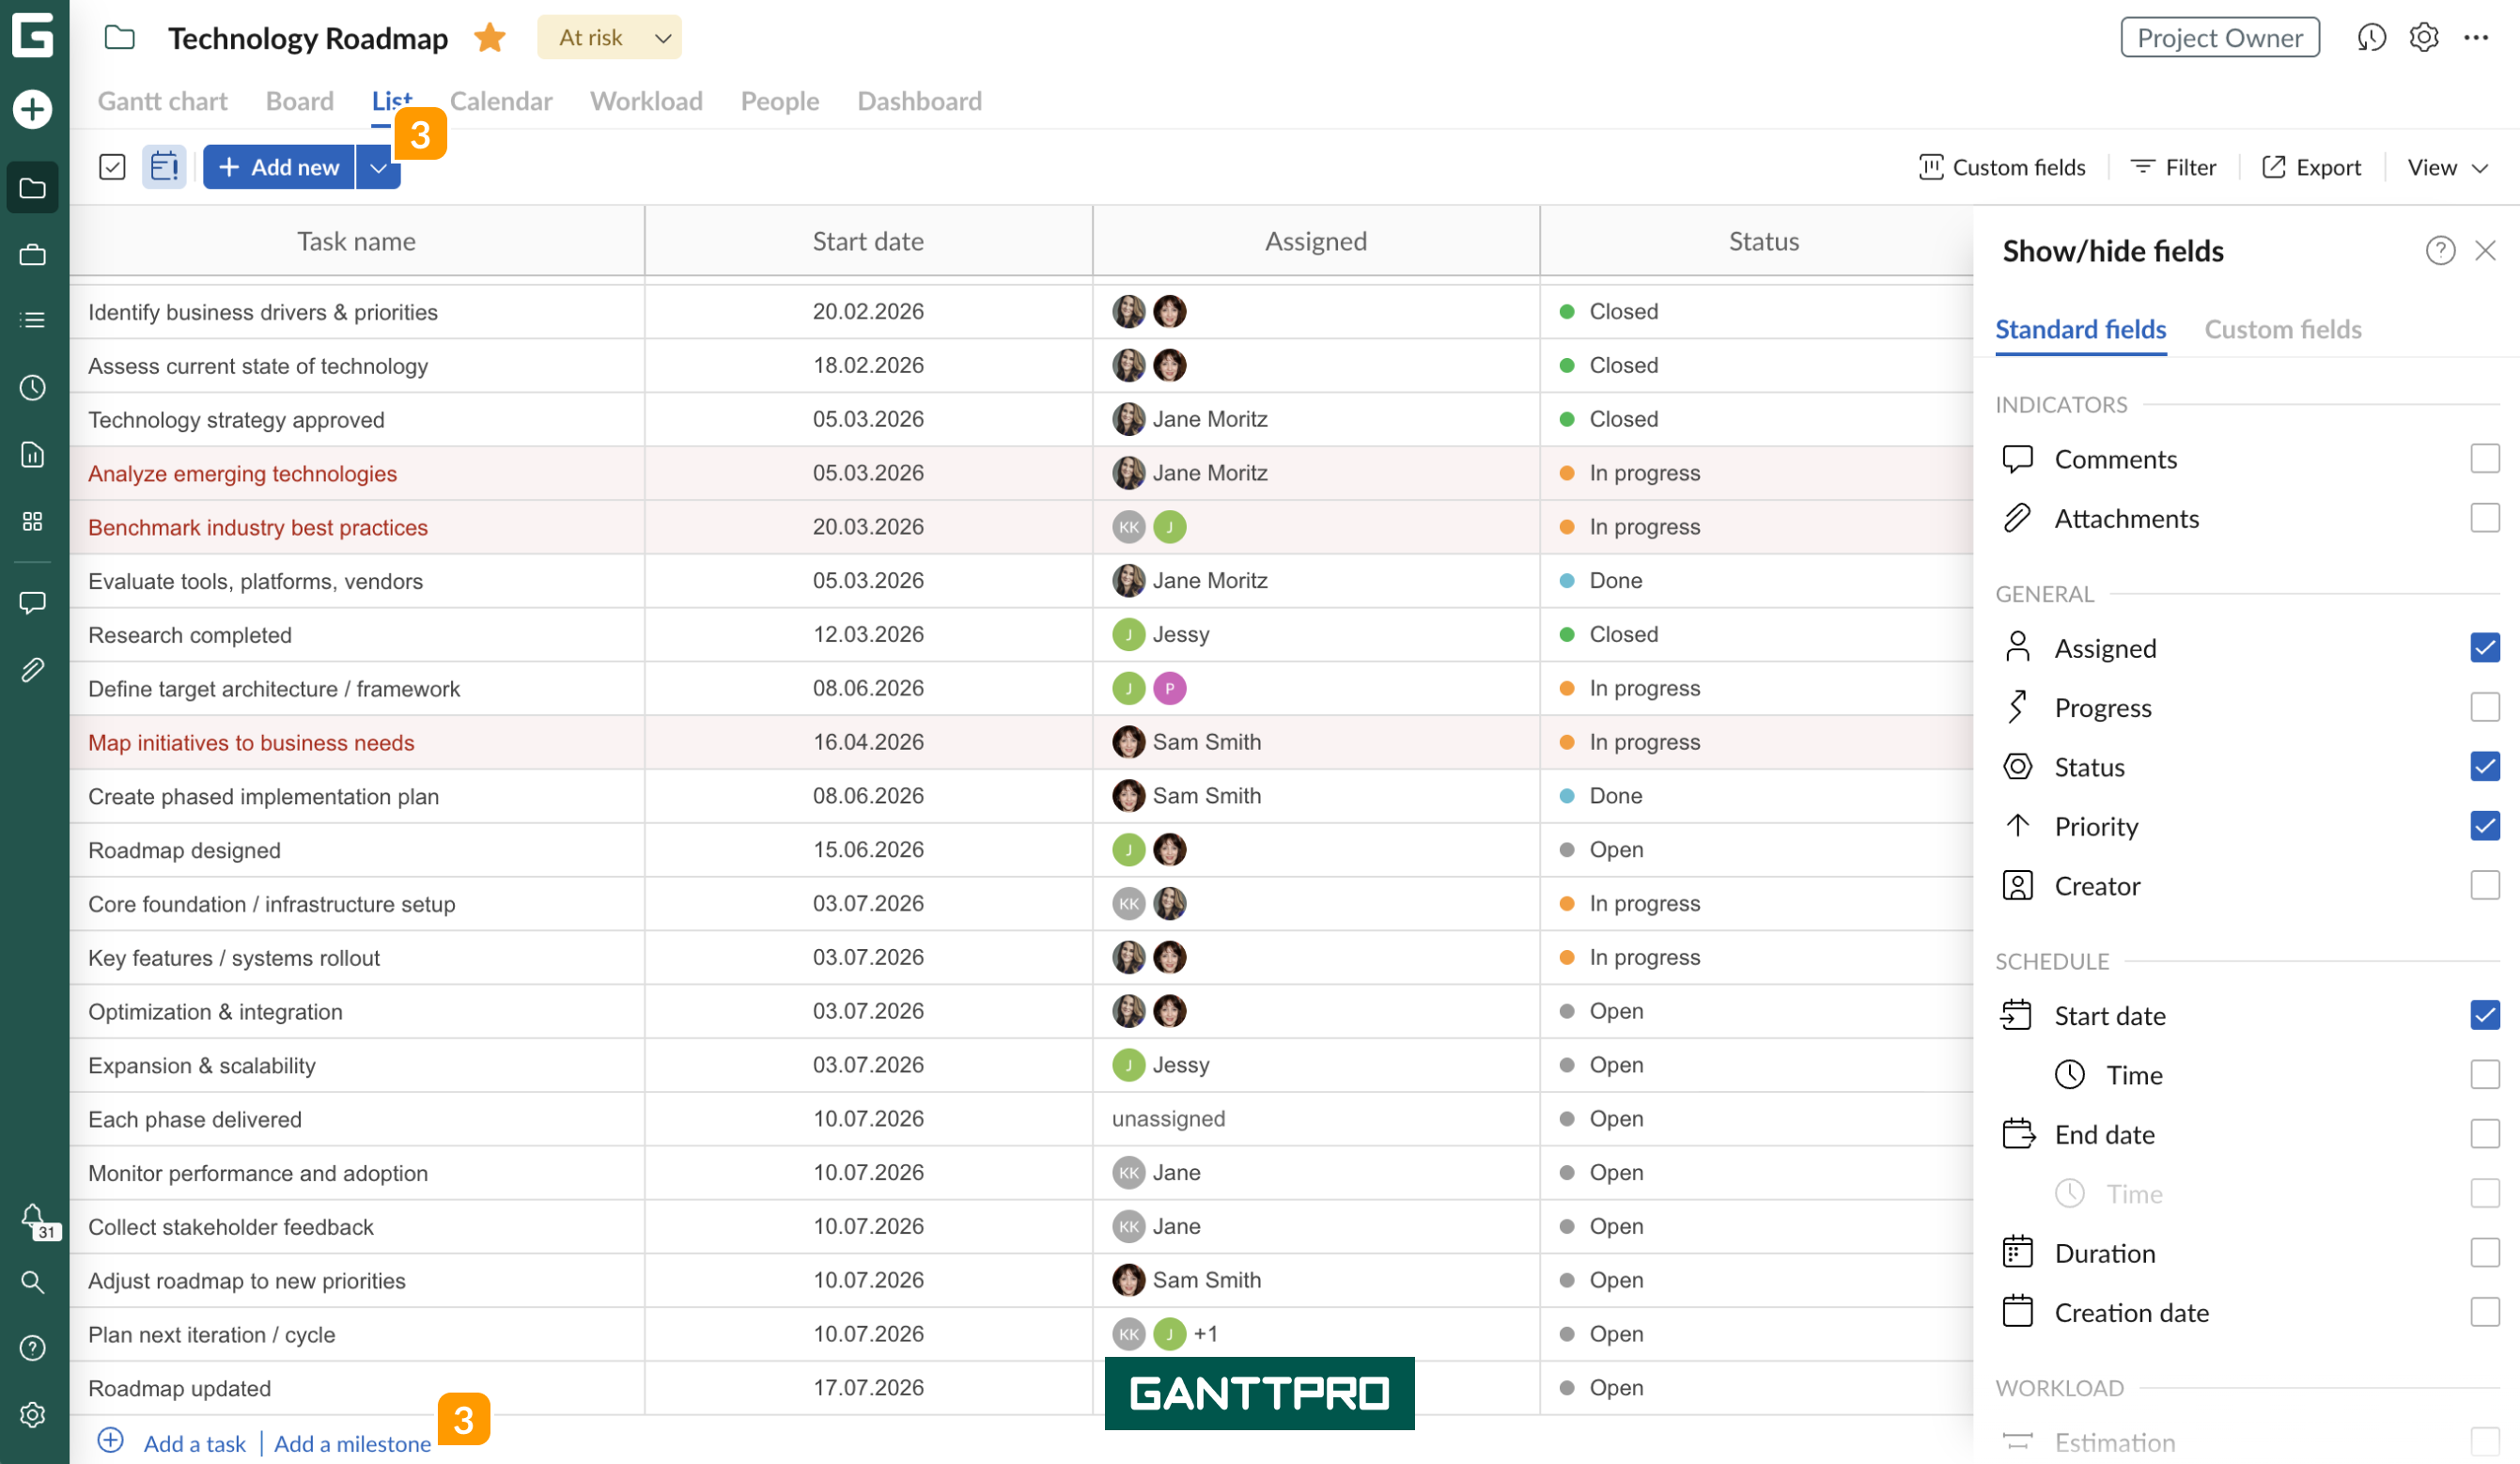Screen dimensions: 2520x1464
Task: Click the Add new button
Action: click(279, 167)
